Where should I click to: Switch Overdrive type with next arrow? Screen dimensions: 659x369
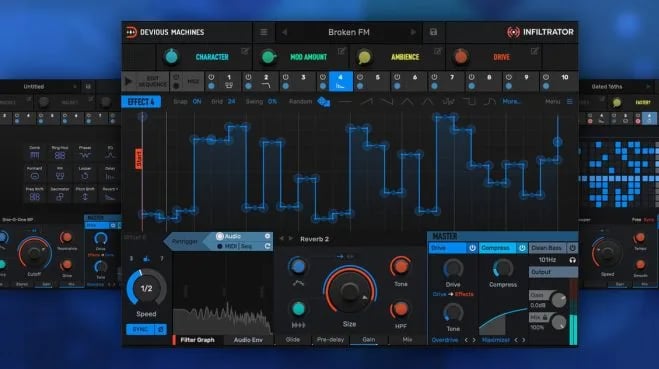click(x=474, y=340)
